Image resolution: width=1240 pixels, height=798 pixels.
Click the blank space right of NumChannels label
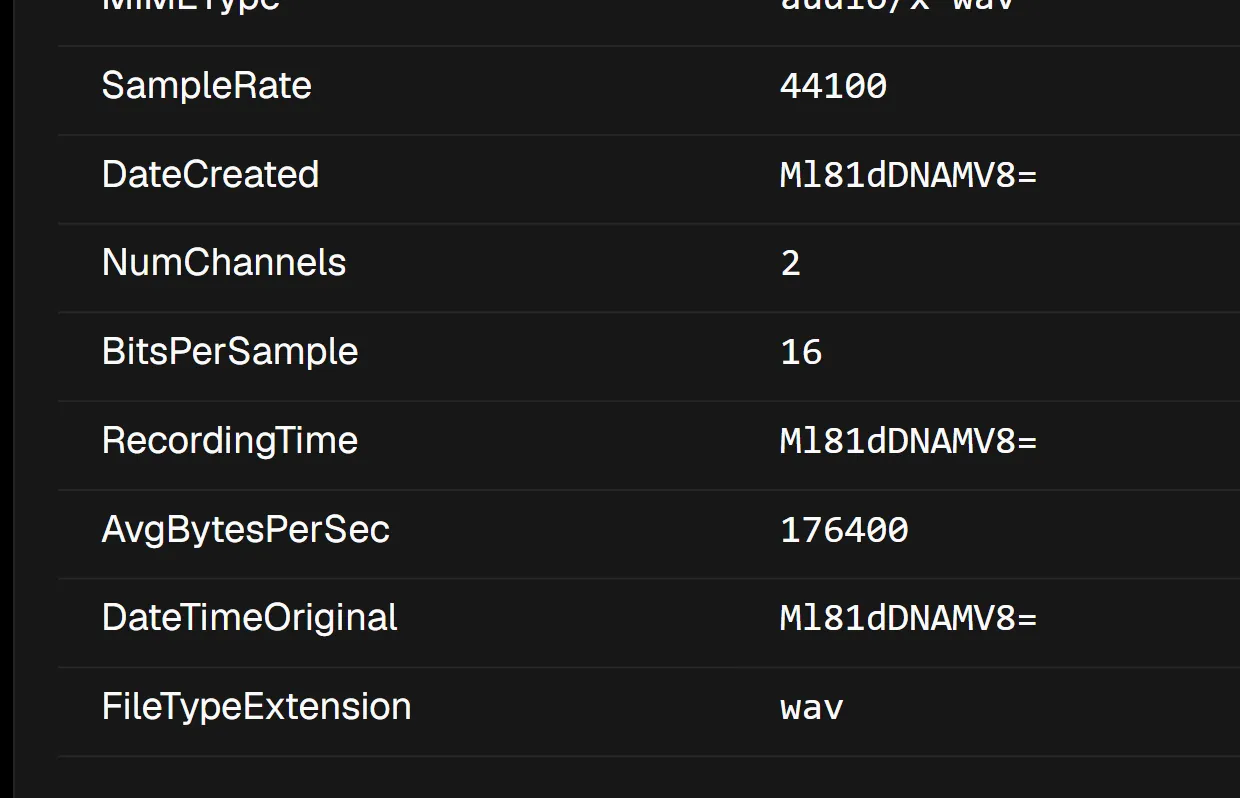point(560,263)
